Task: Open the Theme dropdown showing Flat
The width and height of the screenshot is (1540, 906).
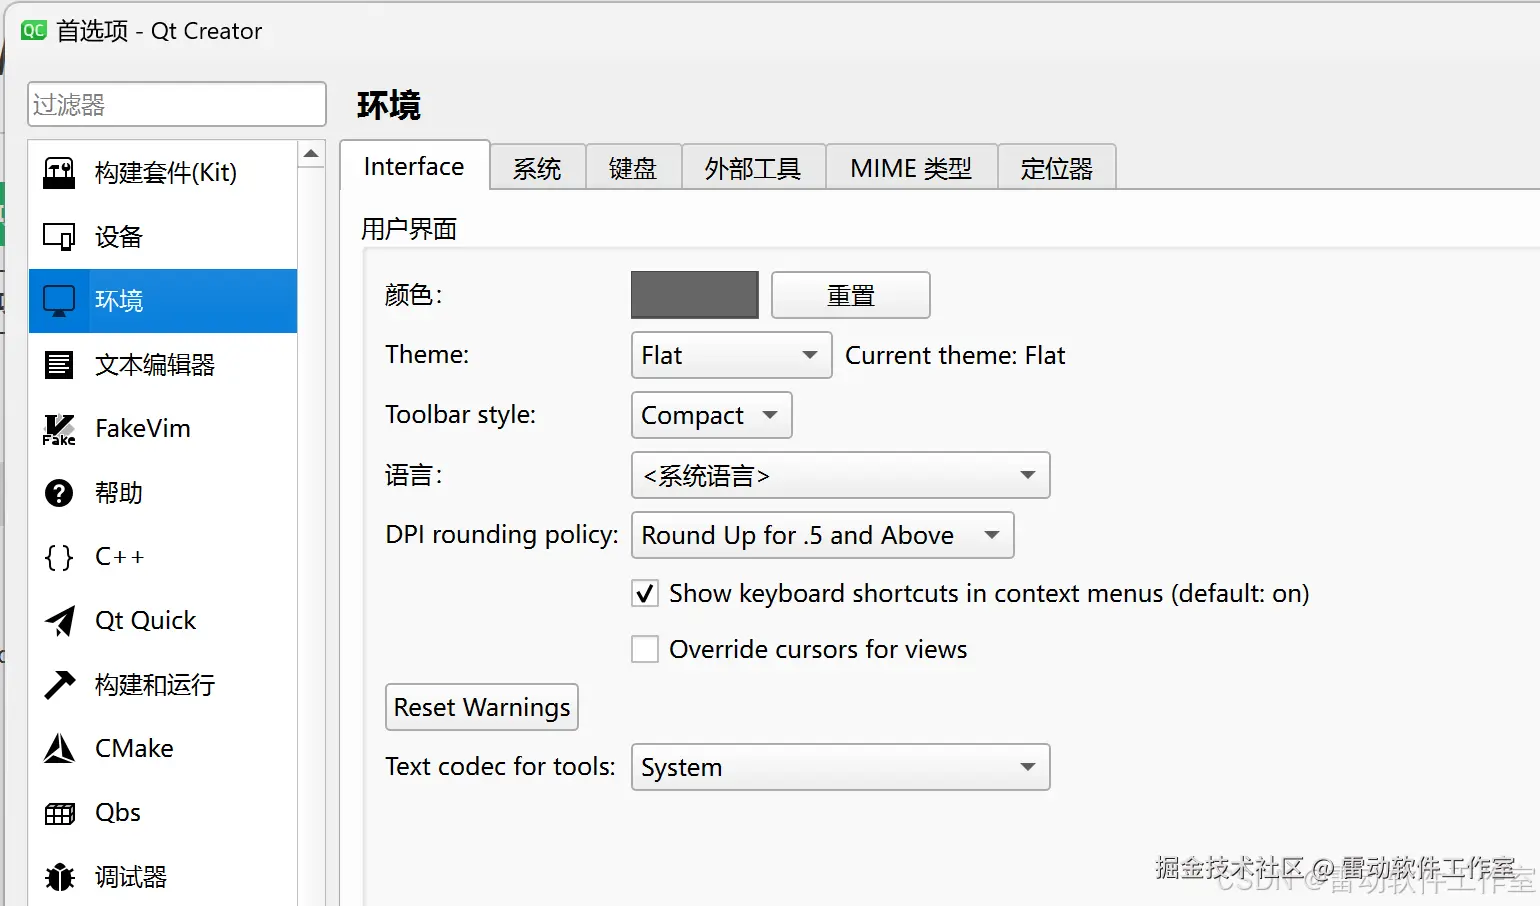Action: tap(731, 355)
